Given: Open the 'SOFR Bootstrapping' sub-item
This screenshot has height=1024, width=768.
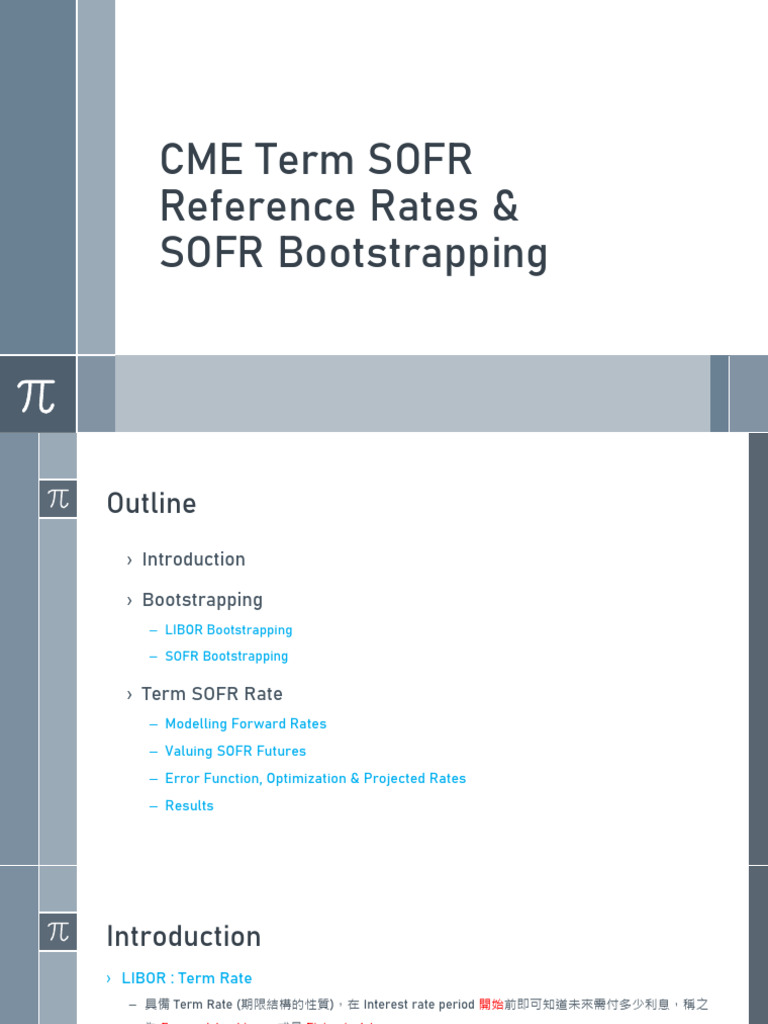Looking at the screenshot, I should 227,656.
